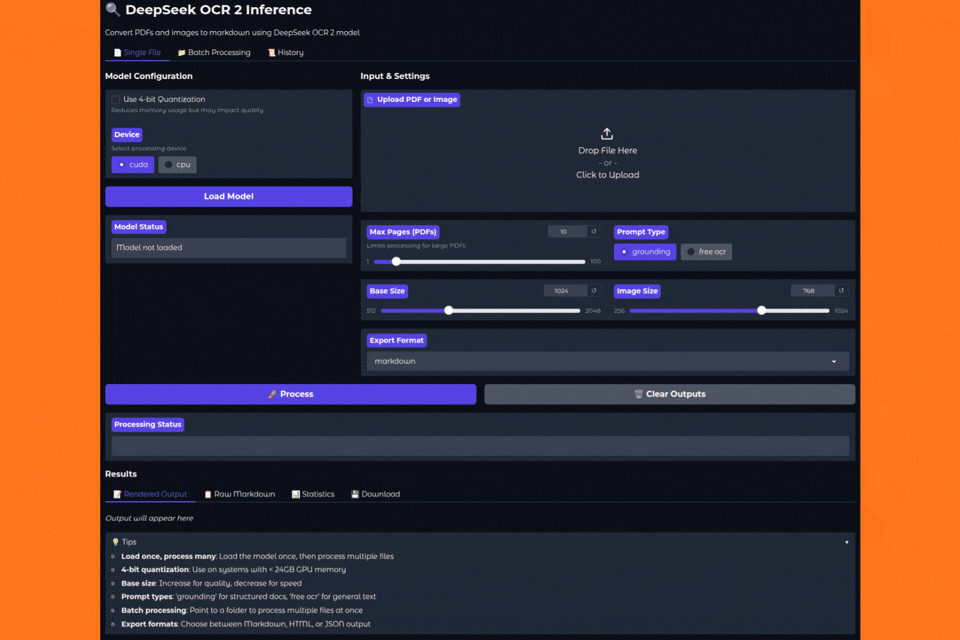Open the Download results tab

(375, 494)
